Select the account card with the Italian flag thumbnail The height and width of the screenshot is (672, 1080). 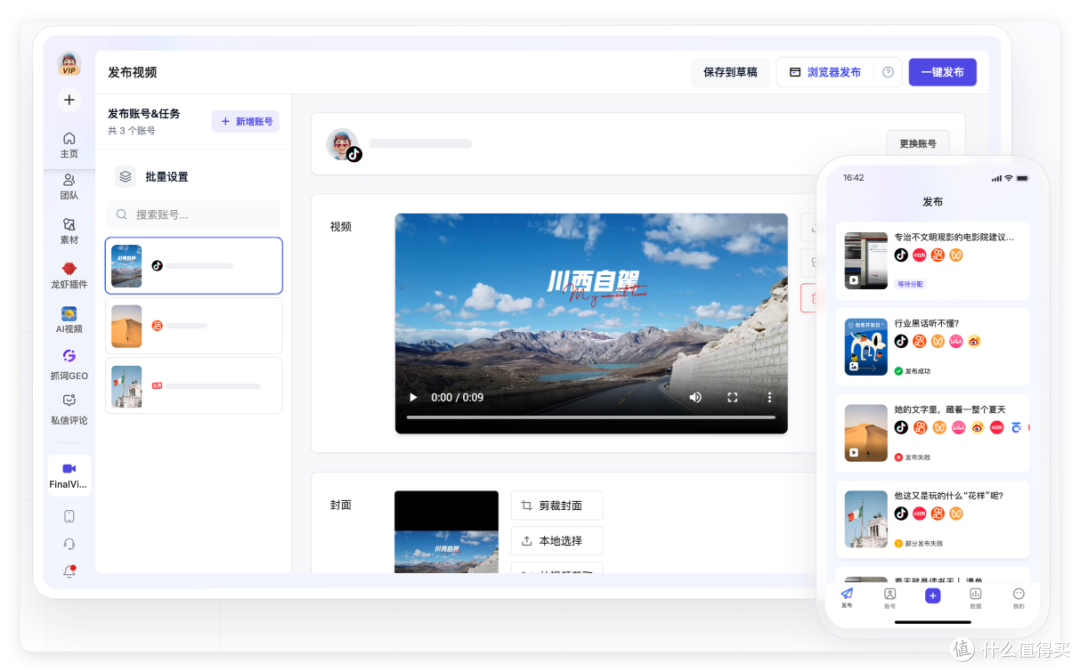click(194, 386)
